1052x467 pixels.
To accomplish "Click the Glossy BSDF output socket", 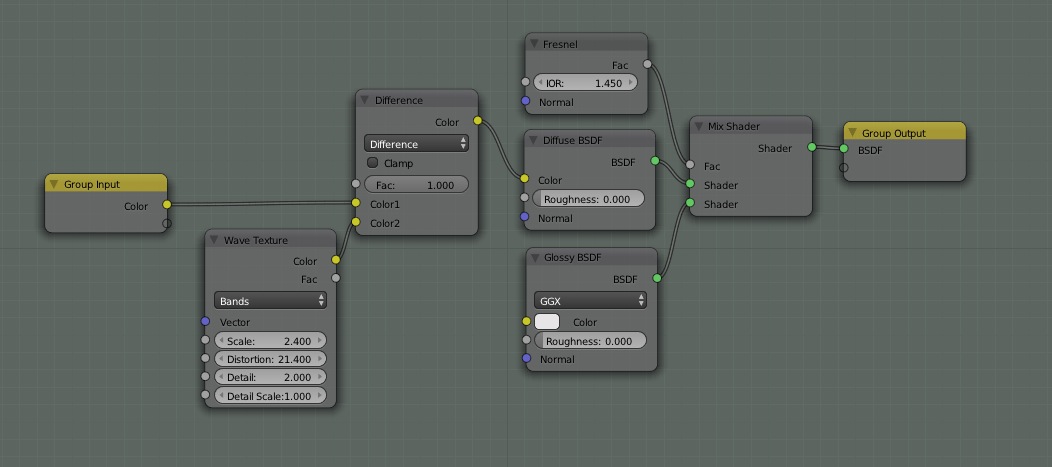I will (657, 278).
